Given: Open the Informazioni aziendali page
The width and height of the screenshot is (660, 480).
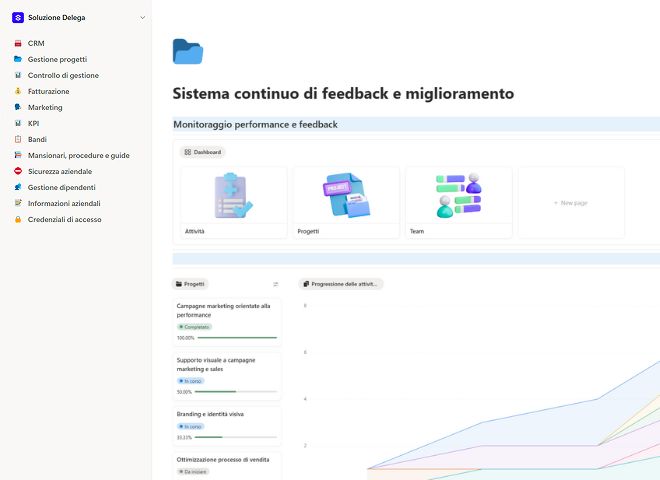Looking at the screenshot, I should 64,203.
